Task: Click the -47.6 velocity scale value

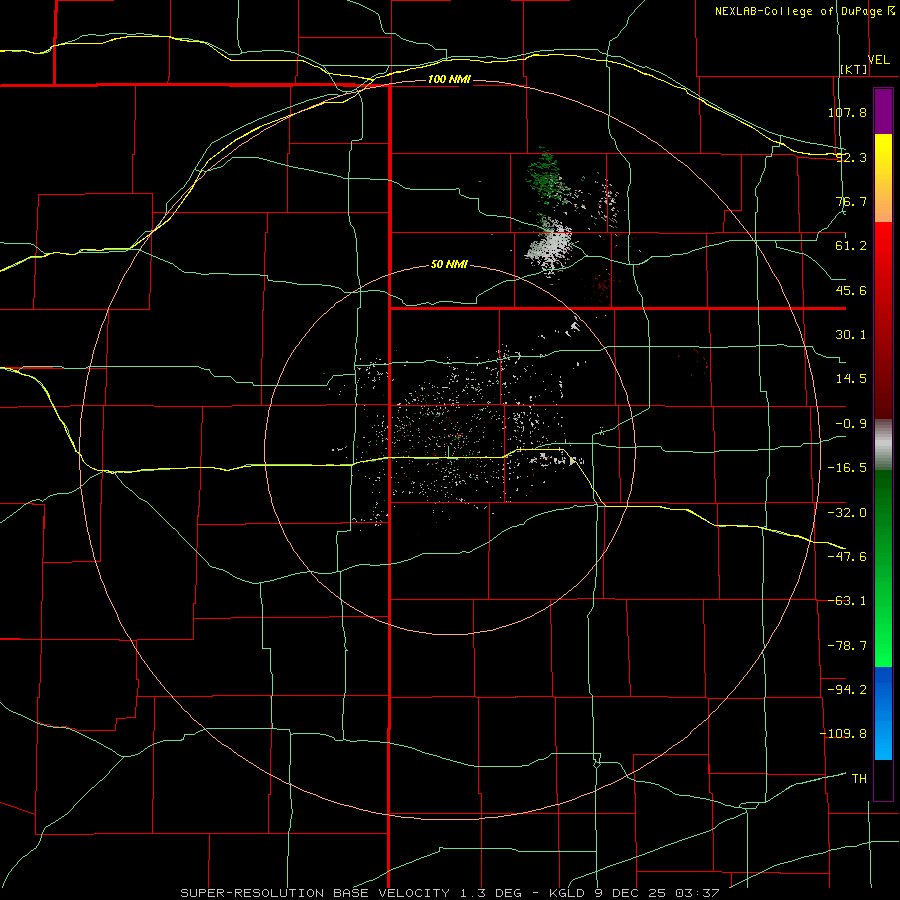Action: [847, 557]
